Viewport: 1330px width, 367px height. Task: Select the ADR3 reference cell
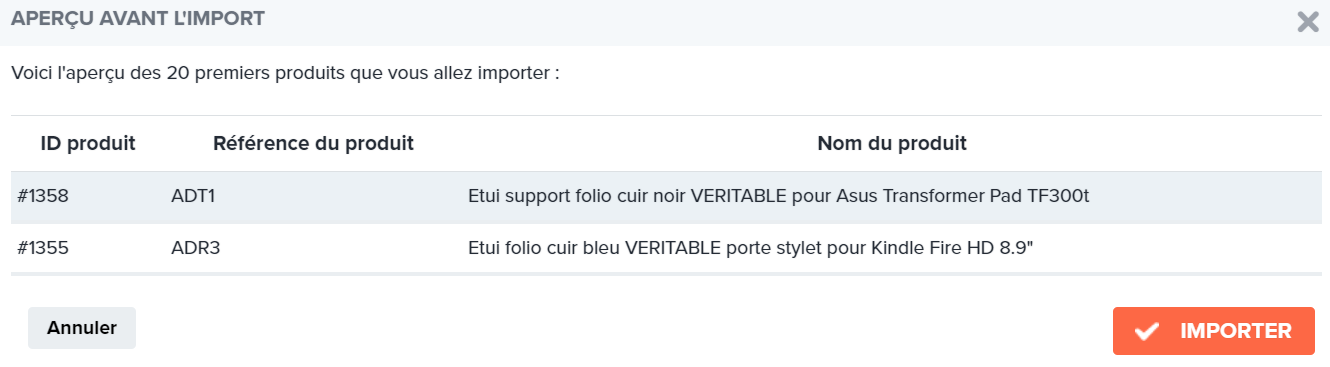coord(195,248)
